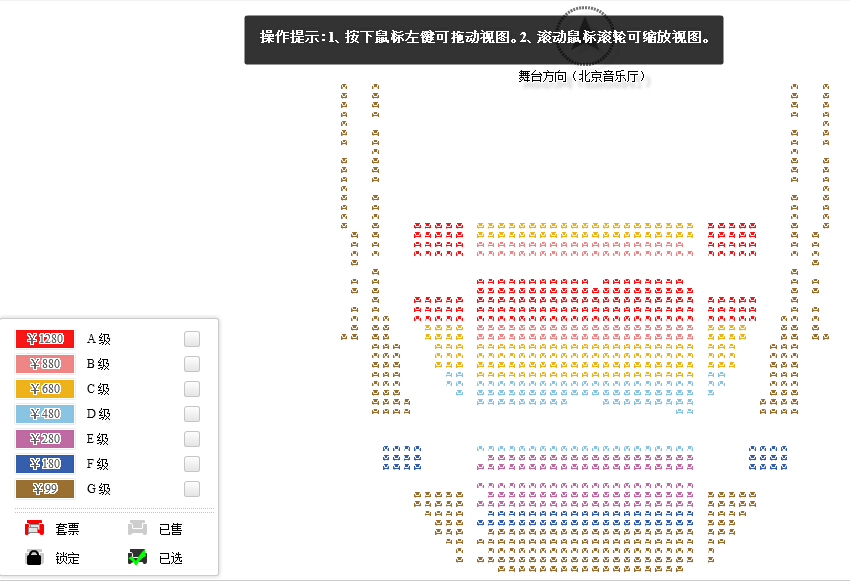Tick the G级 ¥99 checkbox

192,489
